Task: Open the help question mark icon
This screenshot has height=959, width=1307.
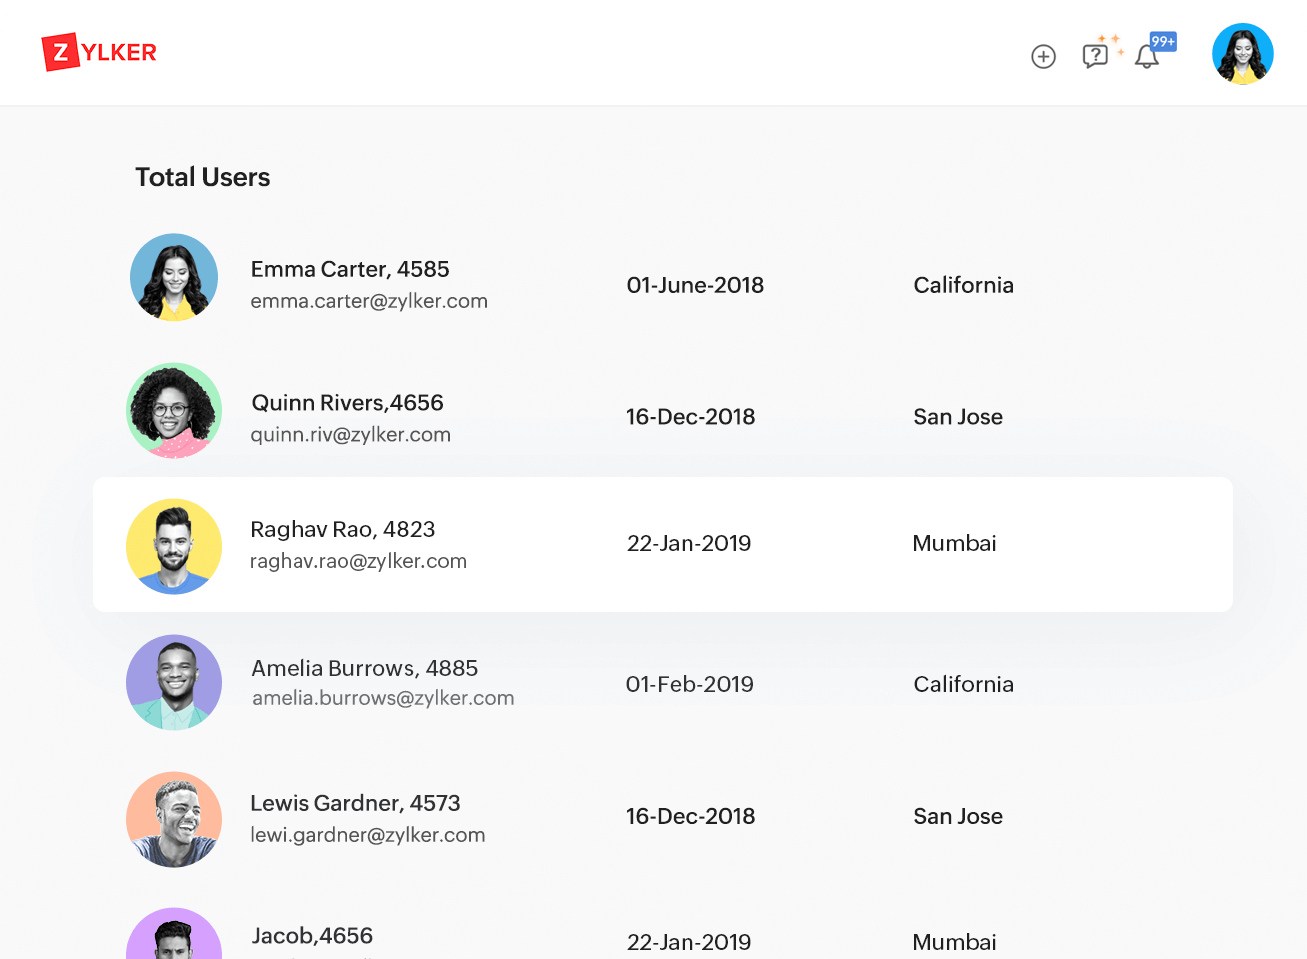Action: pyautogui.click(x=1095, y=56)
